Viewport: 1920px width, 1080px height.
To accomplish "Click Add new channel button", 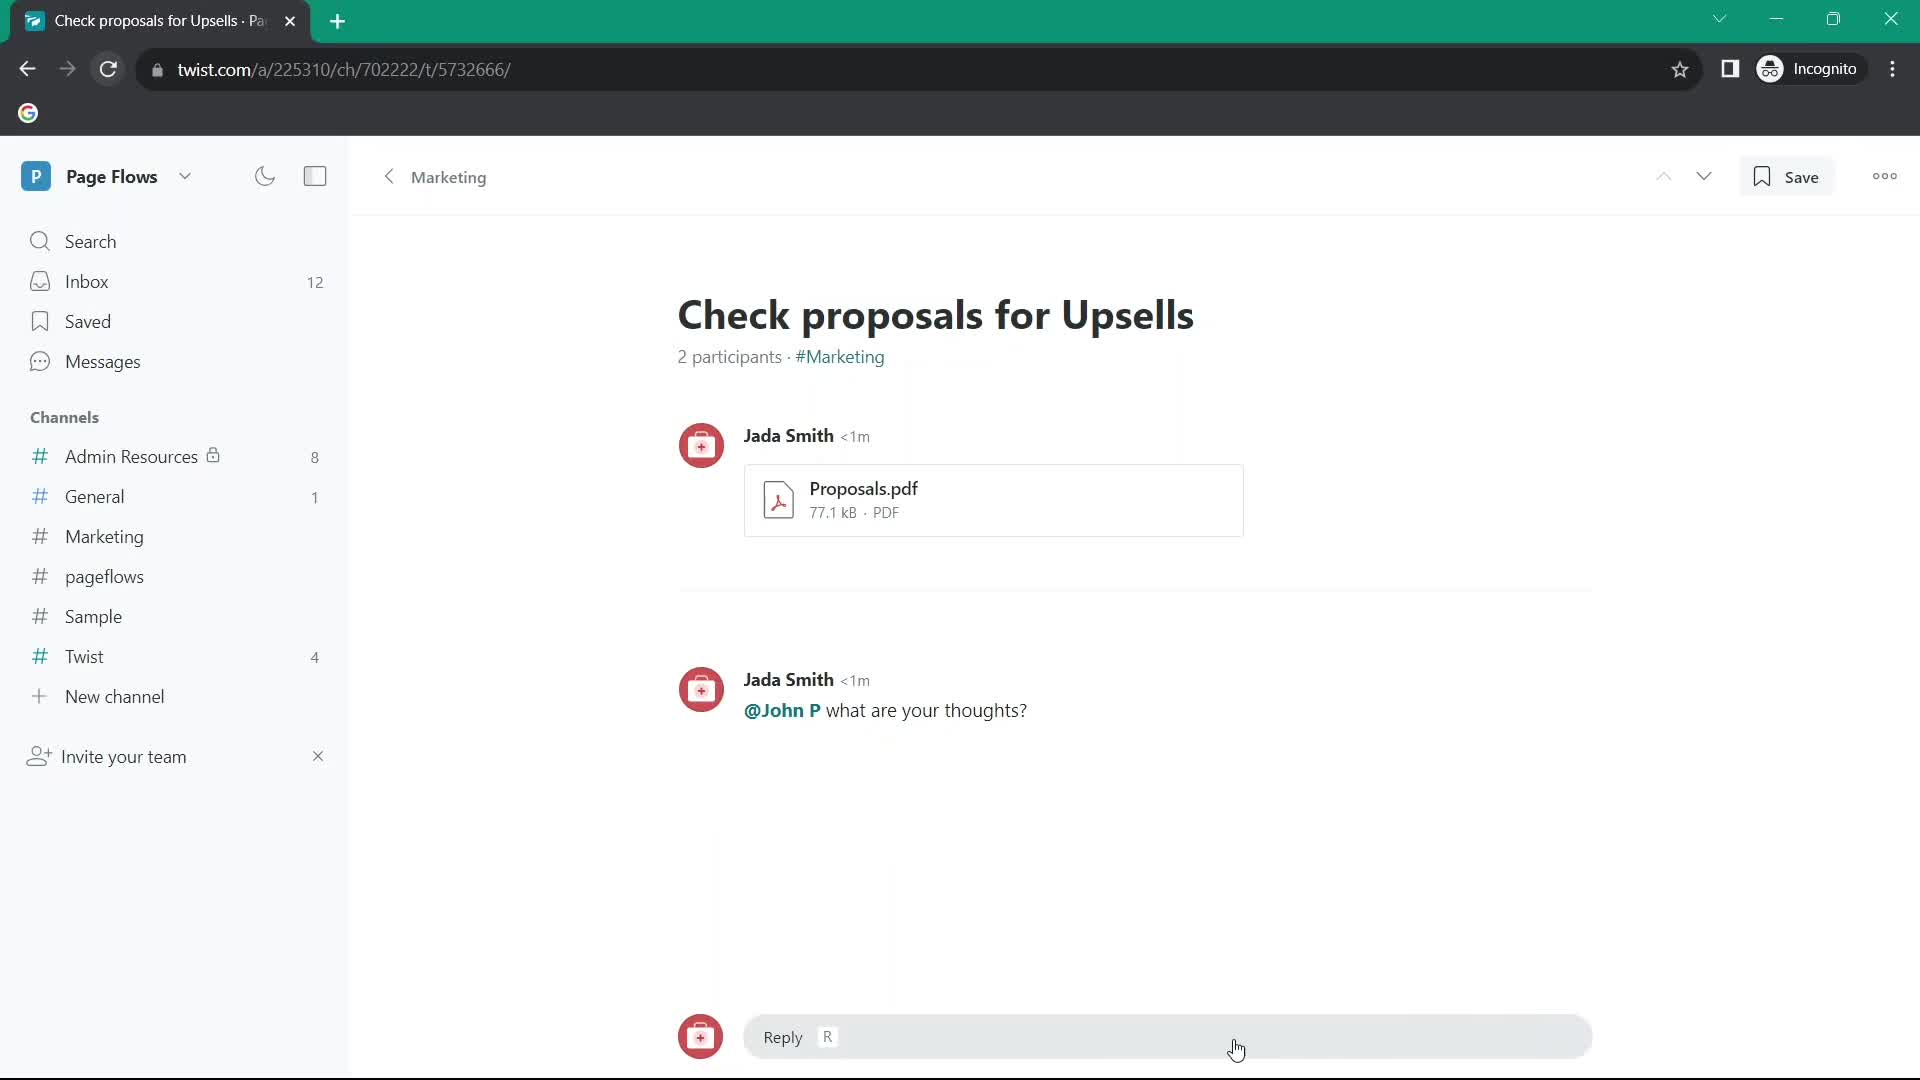I will 115,696.
